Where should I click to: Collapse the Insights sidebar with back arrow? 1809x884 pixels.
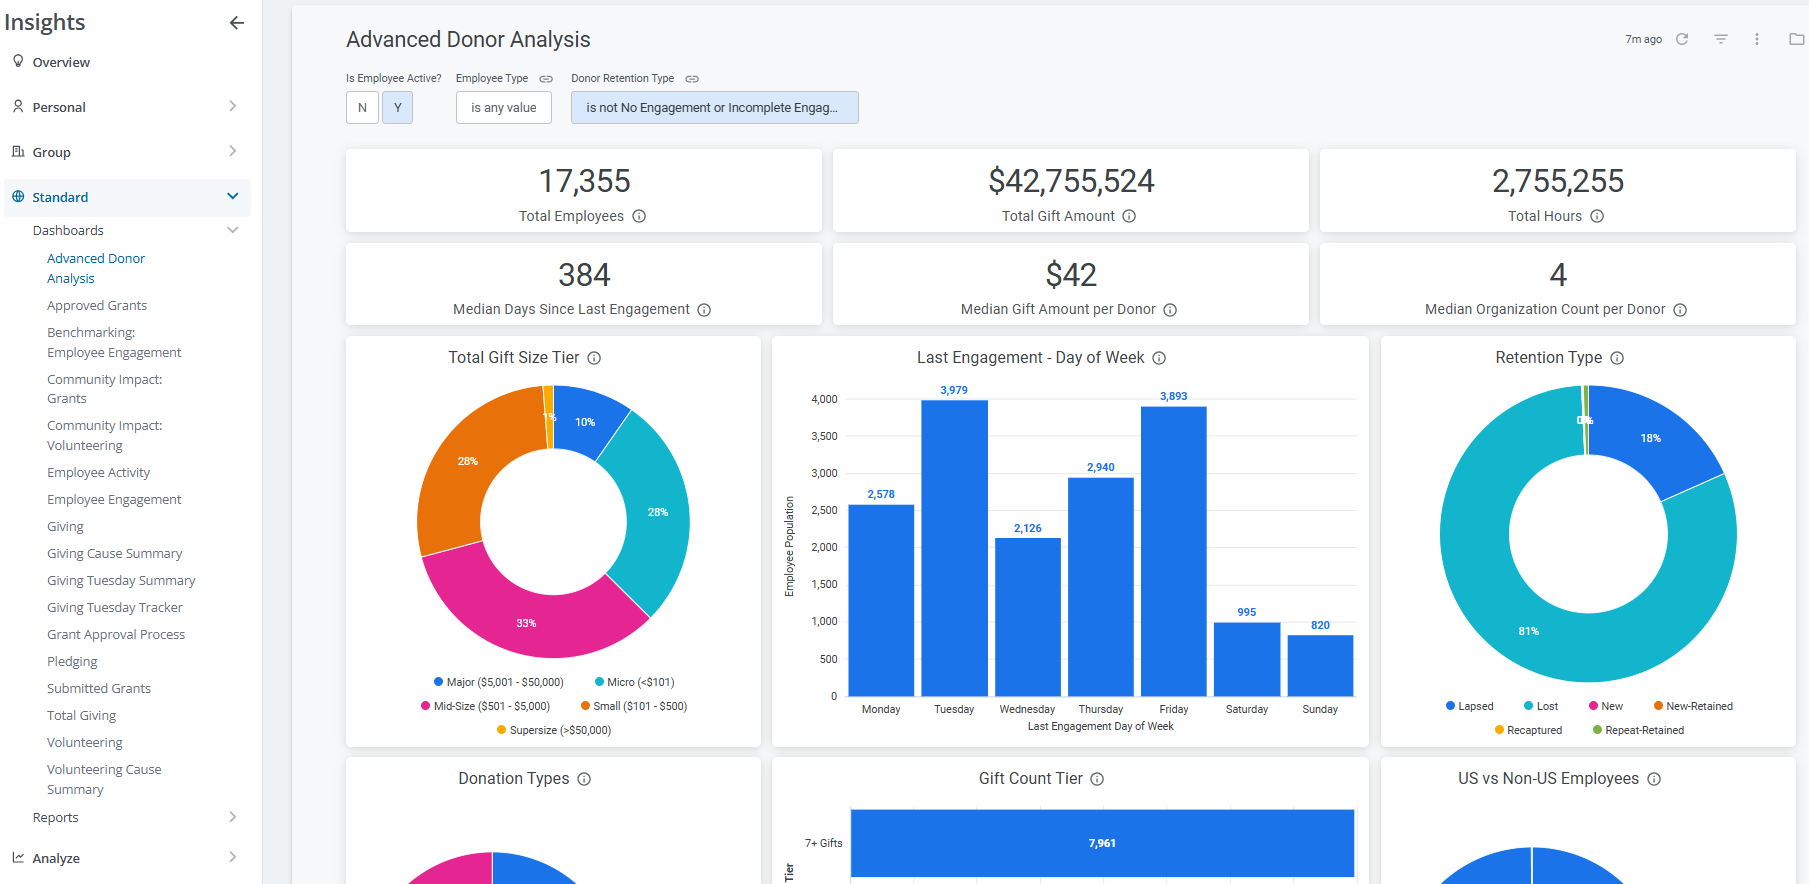pyautogui.click(x=237, y=22)
